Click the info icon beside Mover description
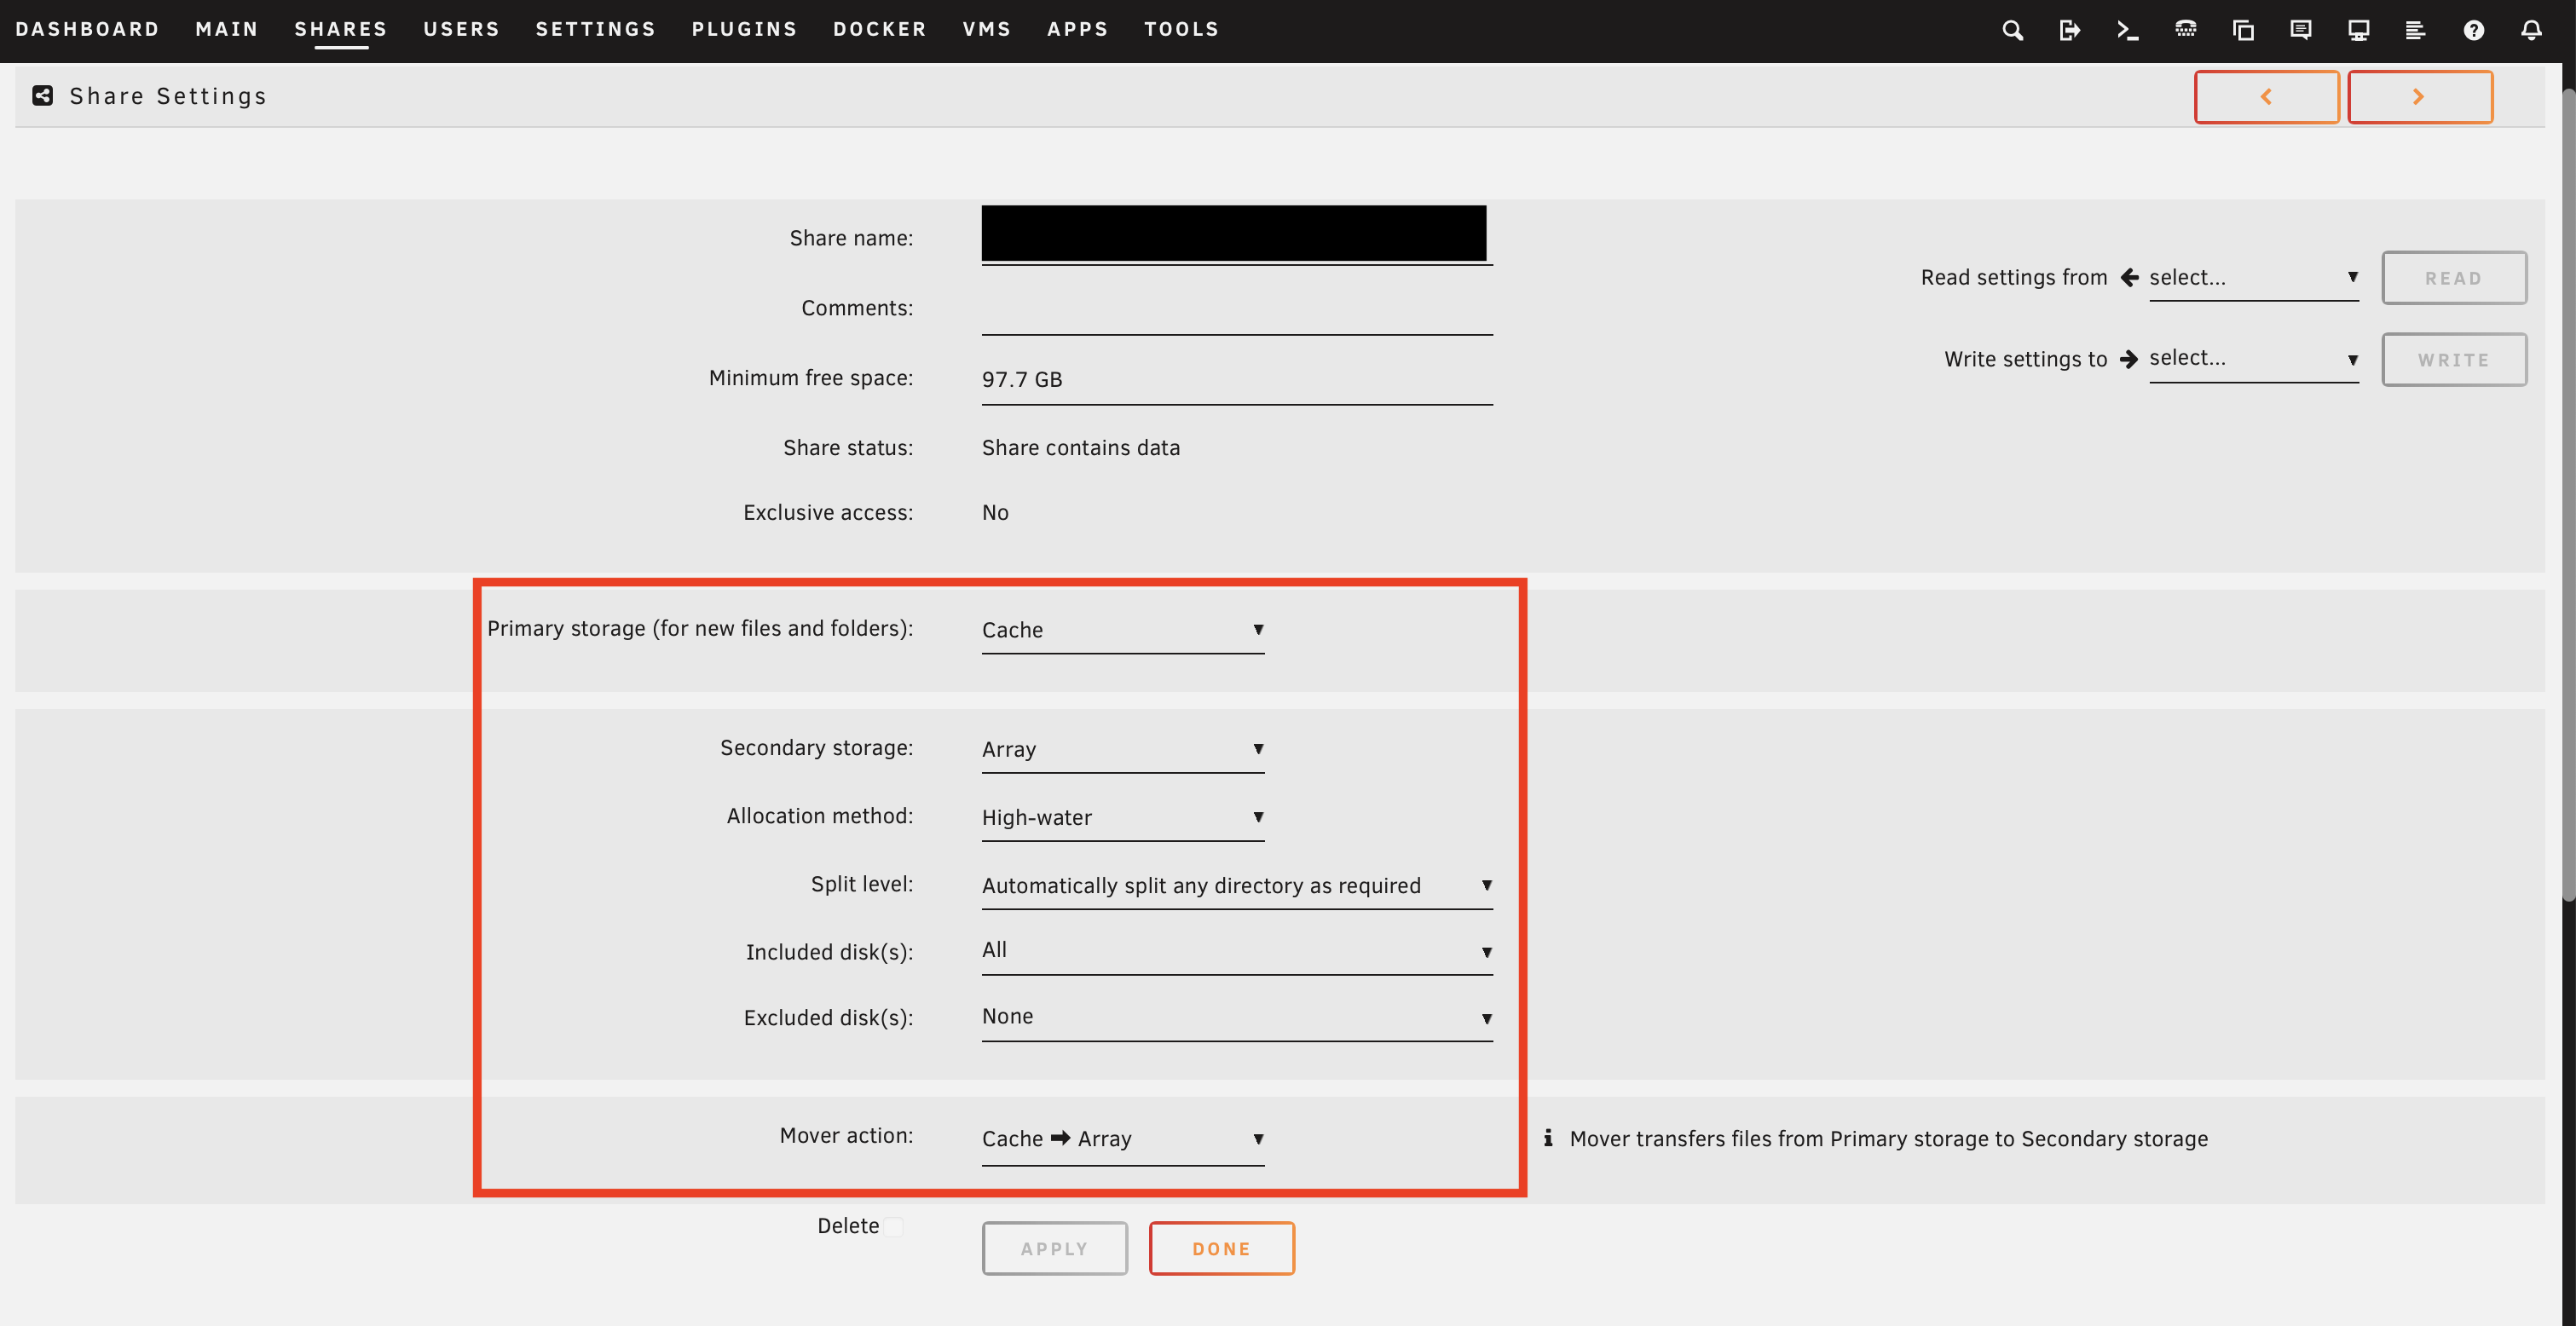2576x1326 pixels. [x=1548, y=1138]
